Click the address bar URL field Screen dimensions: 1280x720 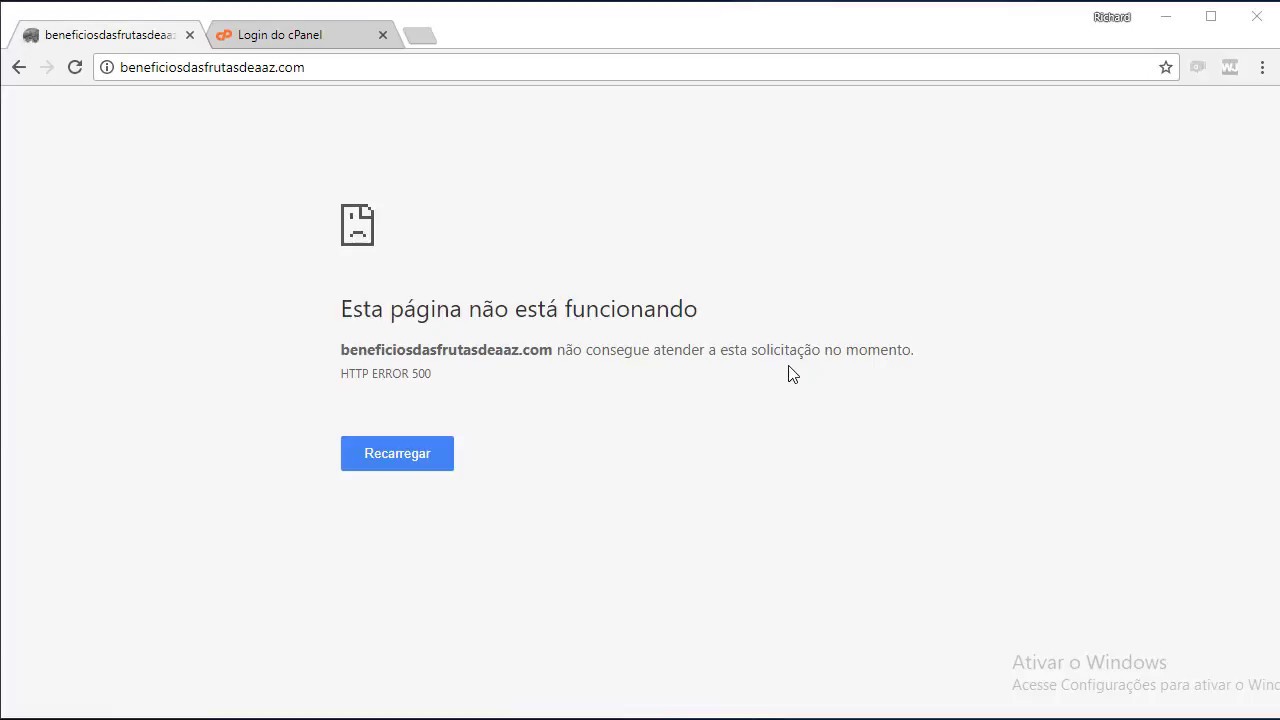635,67
